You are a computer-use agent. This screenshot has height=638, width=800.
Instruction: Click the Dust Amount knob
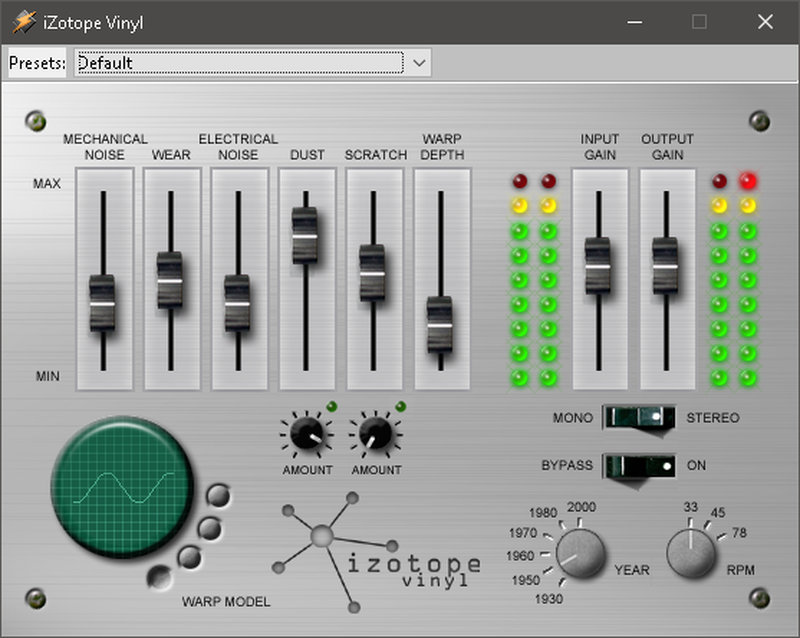306,435
